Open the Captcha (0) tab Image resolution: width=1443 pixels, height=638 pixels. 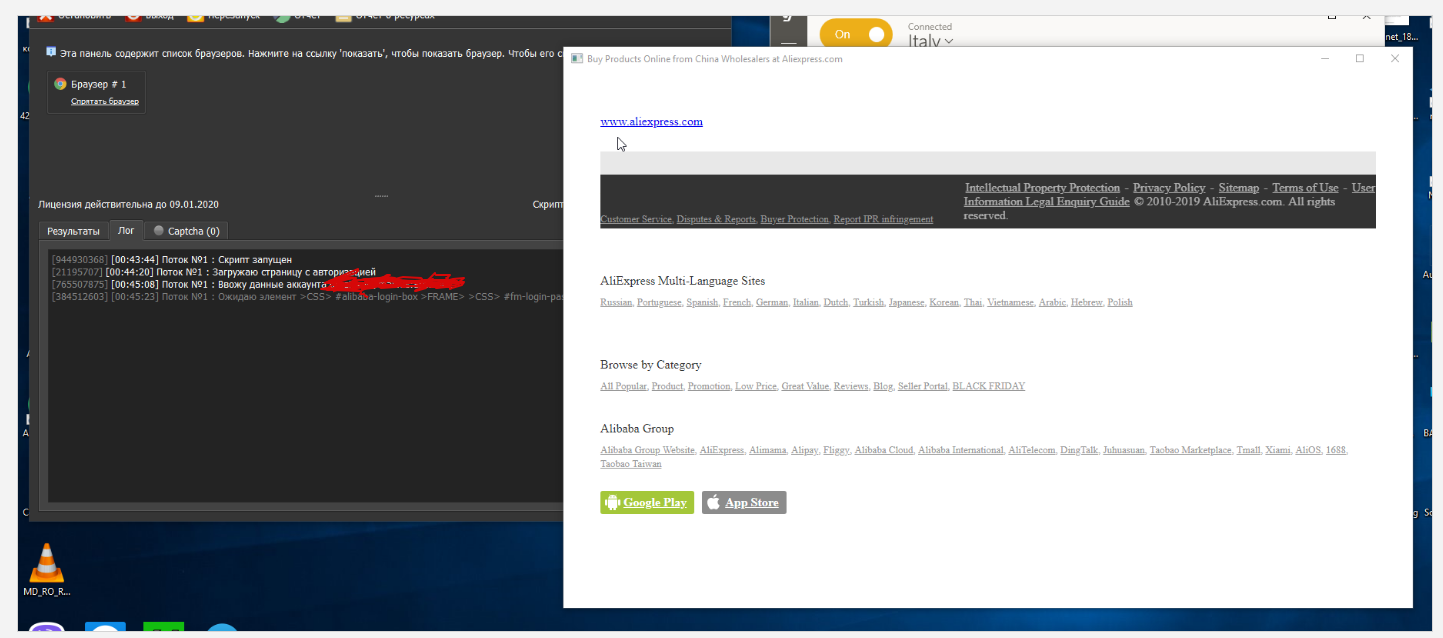click(x=186, y=231)
